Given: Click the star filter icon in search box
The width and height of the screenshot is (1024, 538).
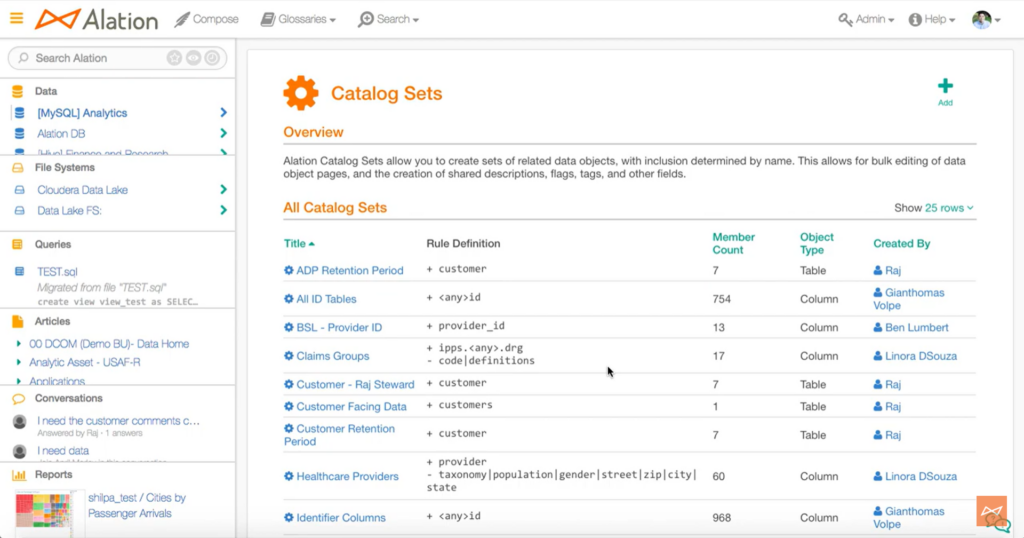Looking at the screenshot, I should [x=174, y=58].
